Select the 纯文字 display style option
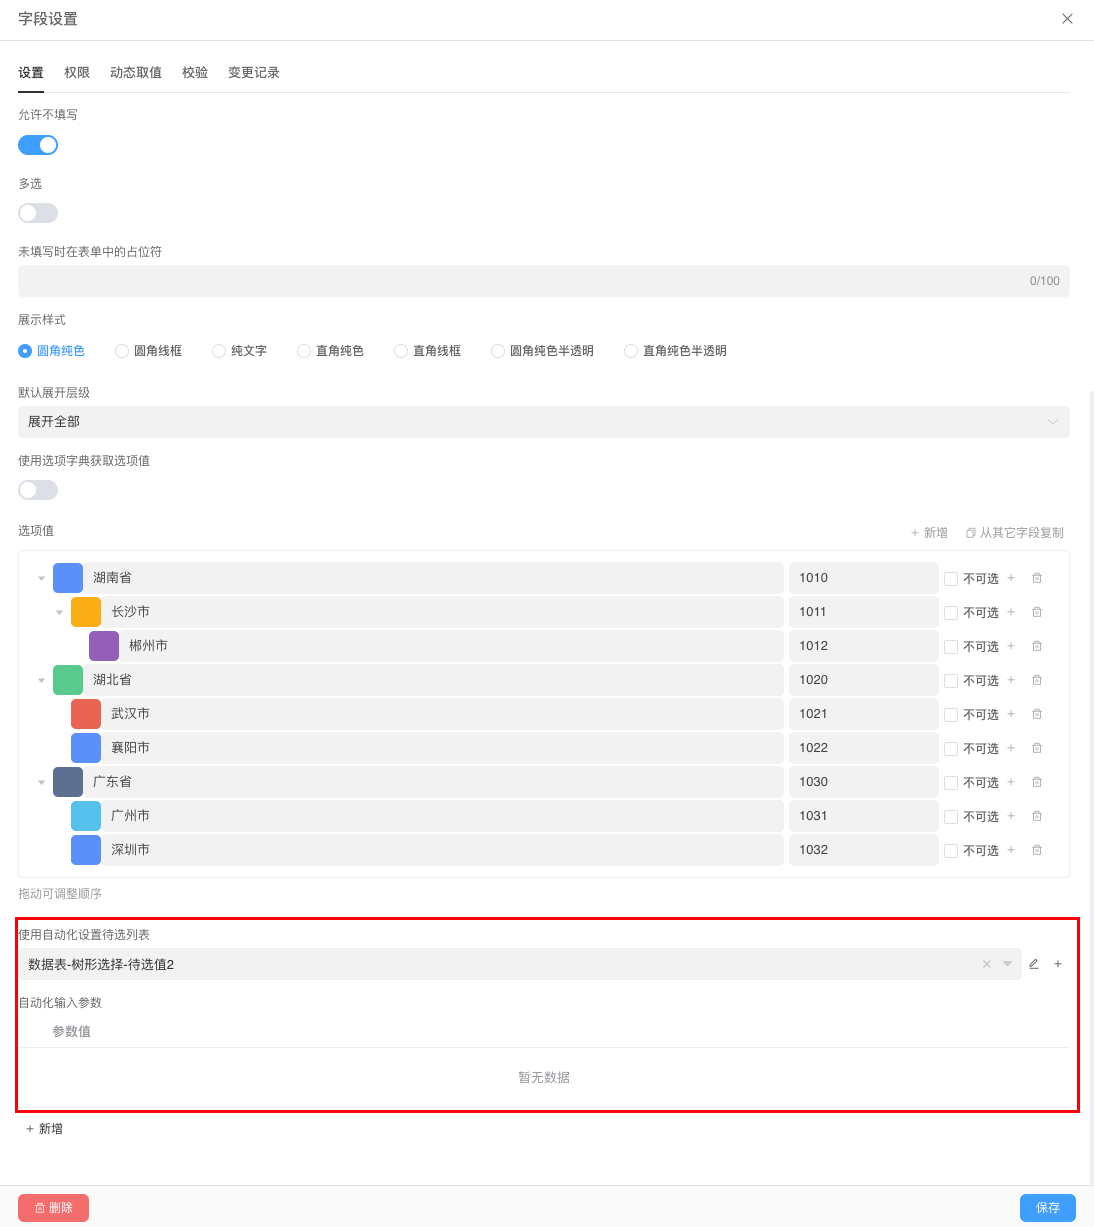The height and width of the screenshot is (1227, 1094). [218, 351]
